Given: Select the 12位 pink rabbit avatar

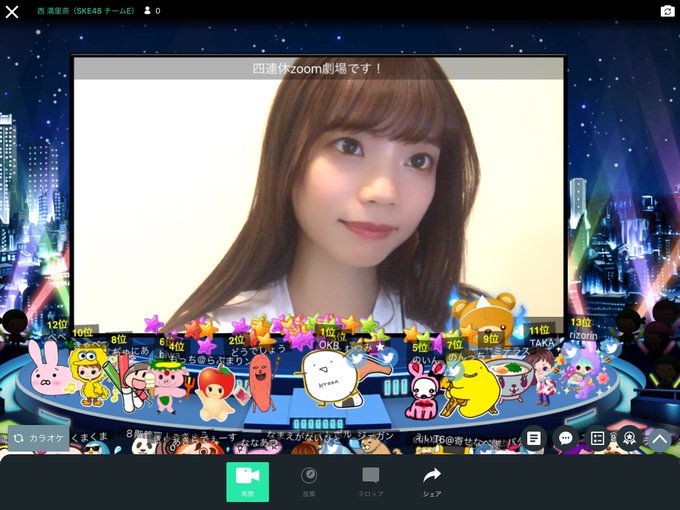Looking at the screenshot, I should point(49,369).
